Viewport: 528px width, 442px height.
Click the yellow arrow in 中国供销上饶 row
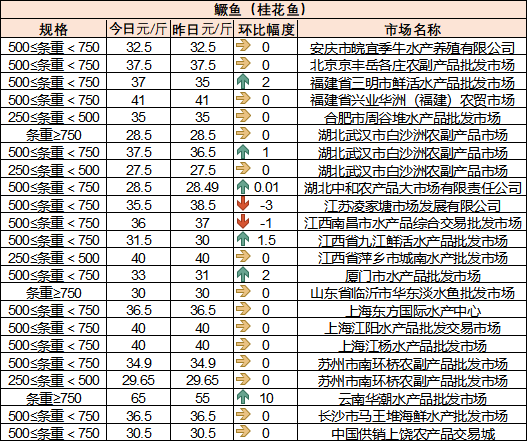(243, 431)
